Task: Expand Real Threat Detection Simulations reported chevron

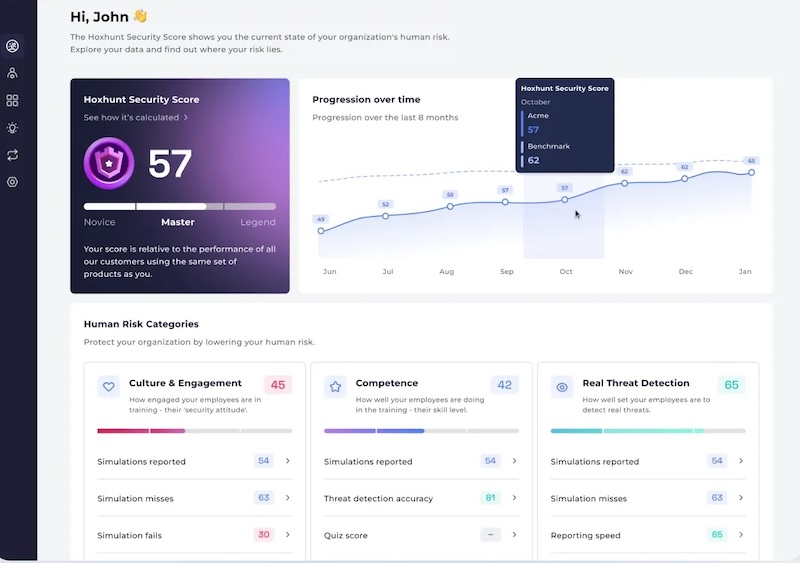Action: tap(741, 461)
